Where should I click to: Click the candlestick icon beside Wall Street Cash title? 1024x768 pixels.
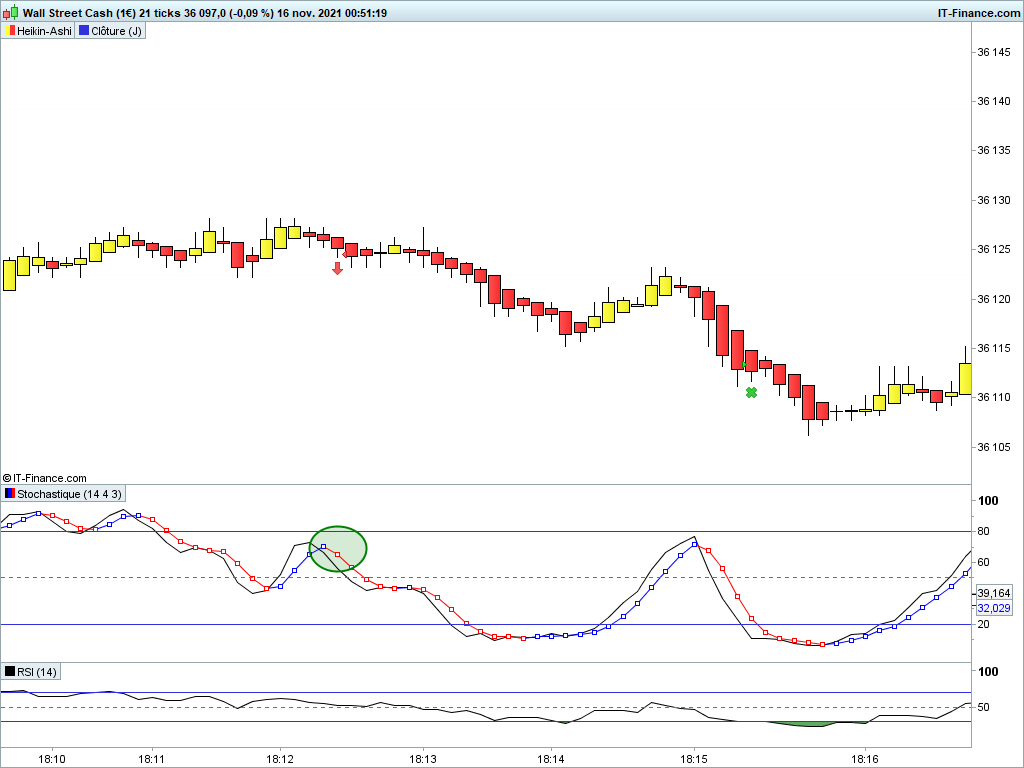click(x=10, y=12)
